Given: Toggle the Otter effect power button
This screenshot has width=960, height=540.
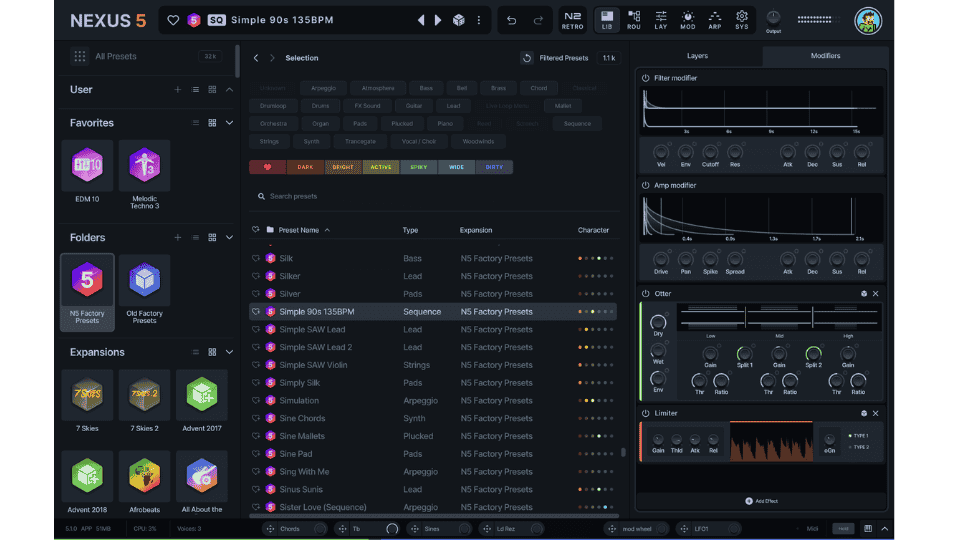Looking at the screenshot, I should (x=645, y=294).
